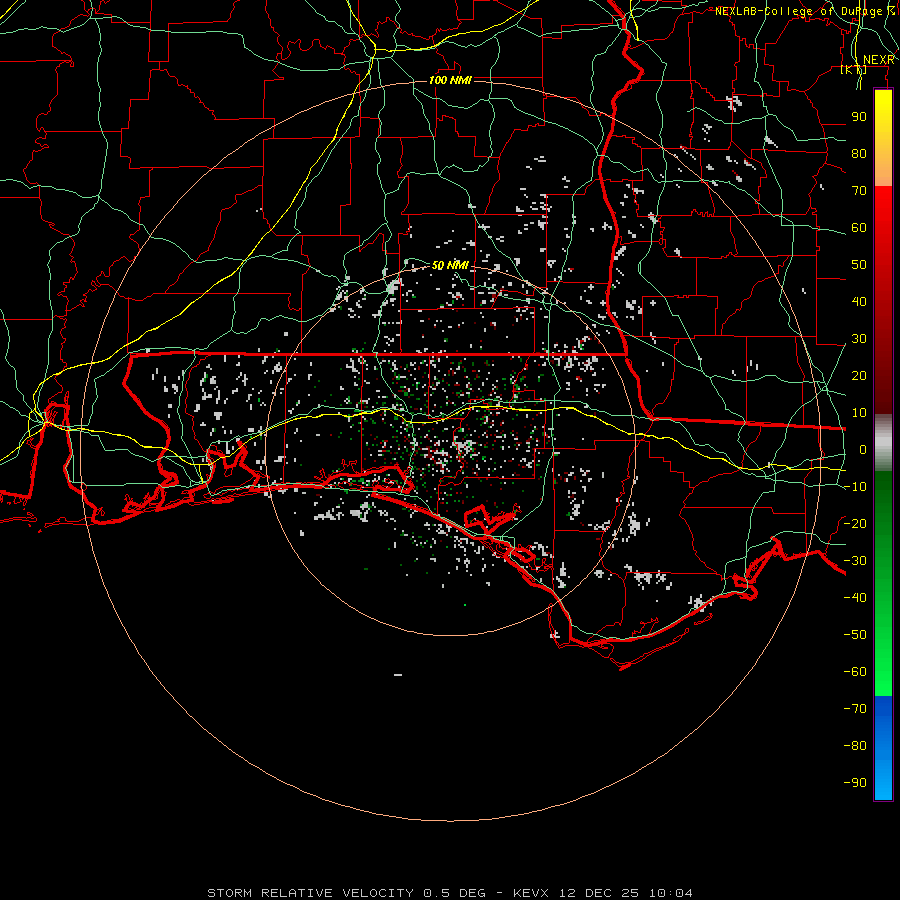Click the -60 label on the velocity scale
This screenshot has height=900, width=900.
click(x=855, y=672)
